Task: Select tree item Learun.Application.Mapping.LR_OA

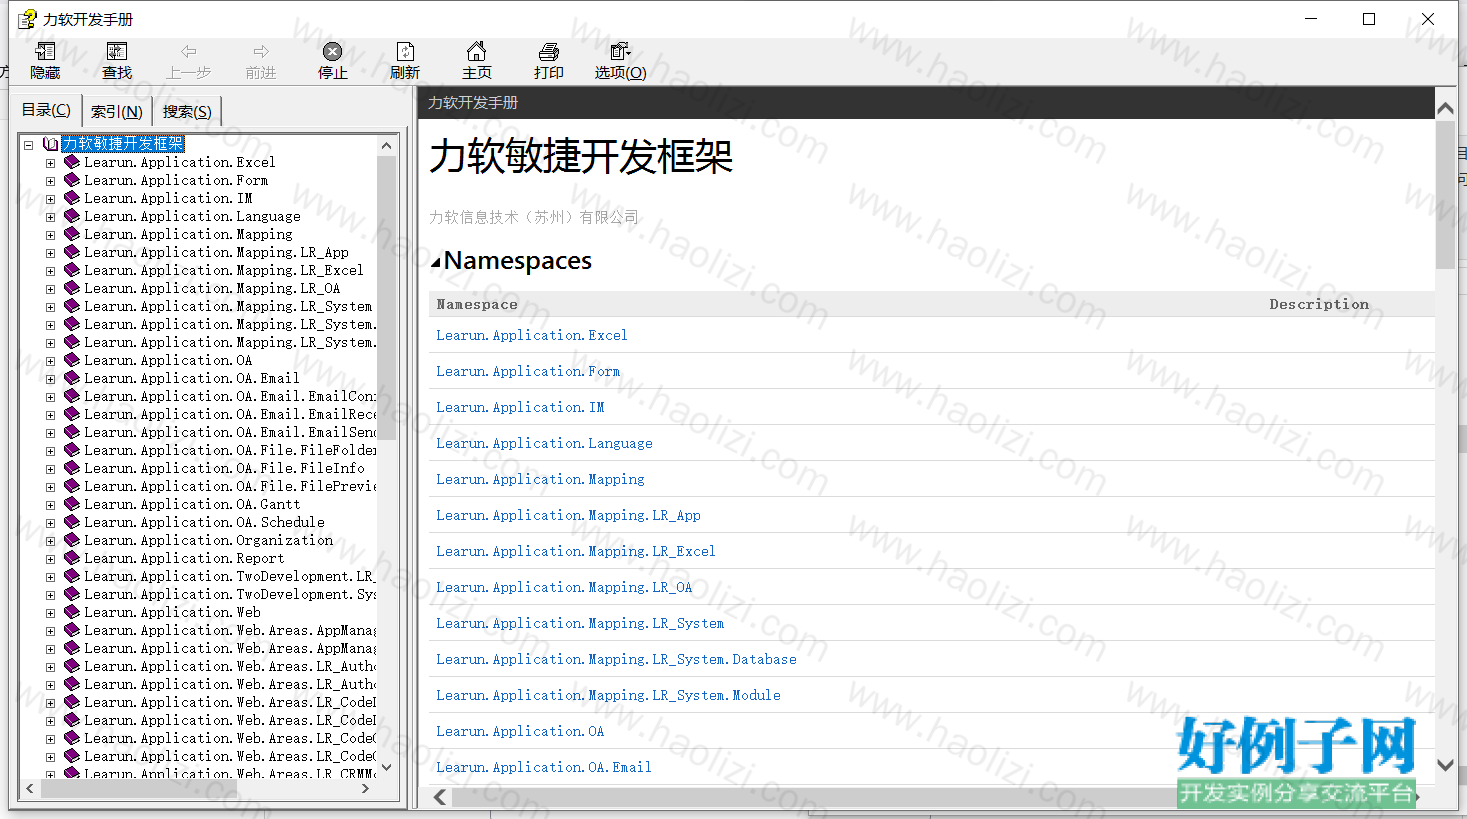Action: pyautogui.click(x=212, y=288)
